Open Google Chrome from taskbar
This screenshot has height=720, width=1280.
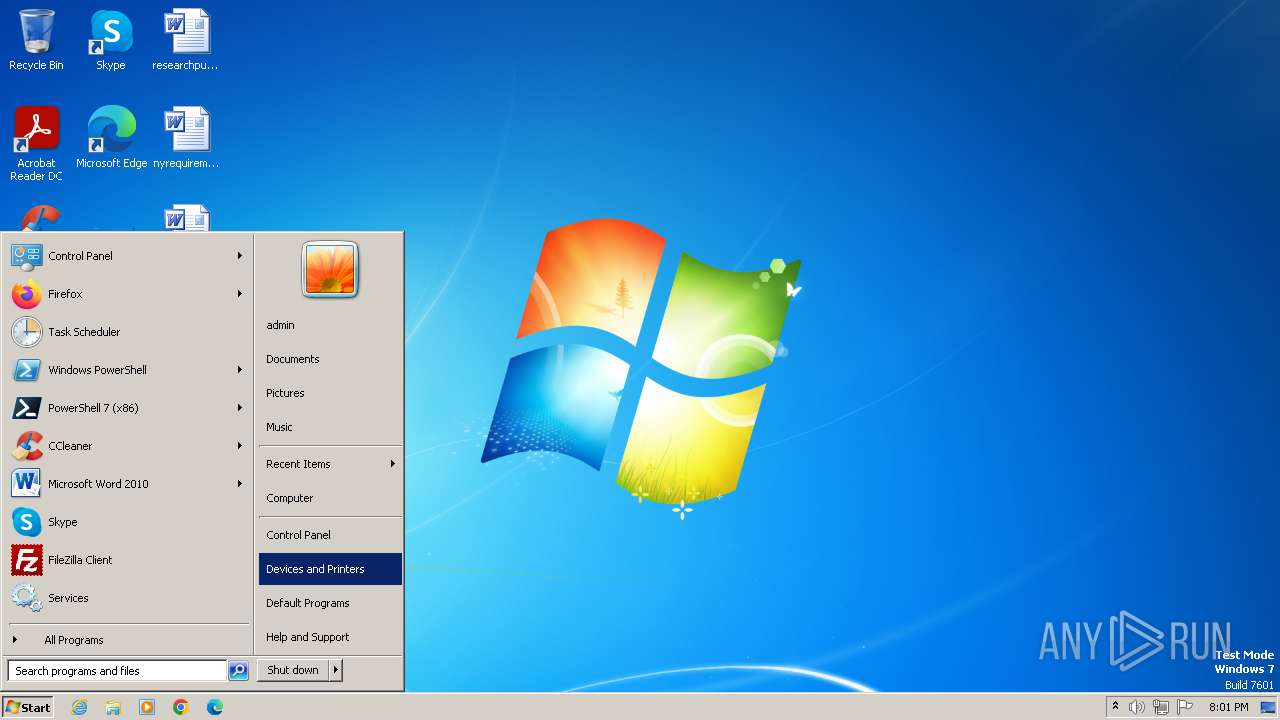181,707
